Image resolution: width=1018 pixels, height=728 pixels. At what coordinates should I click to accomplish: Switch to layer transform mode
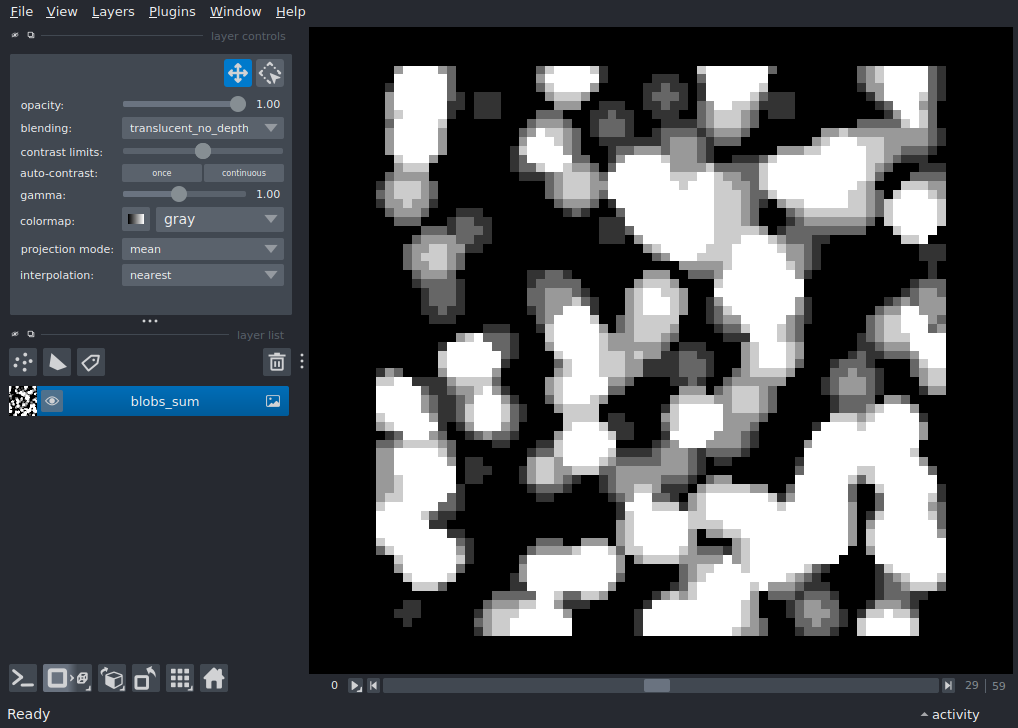click(269, 72)
